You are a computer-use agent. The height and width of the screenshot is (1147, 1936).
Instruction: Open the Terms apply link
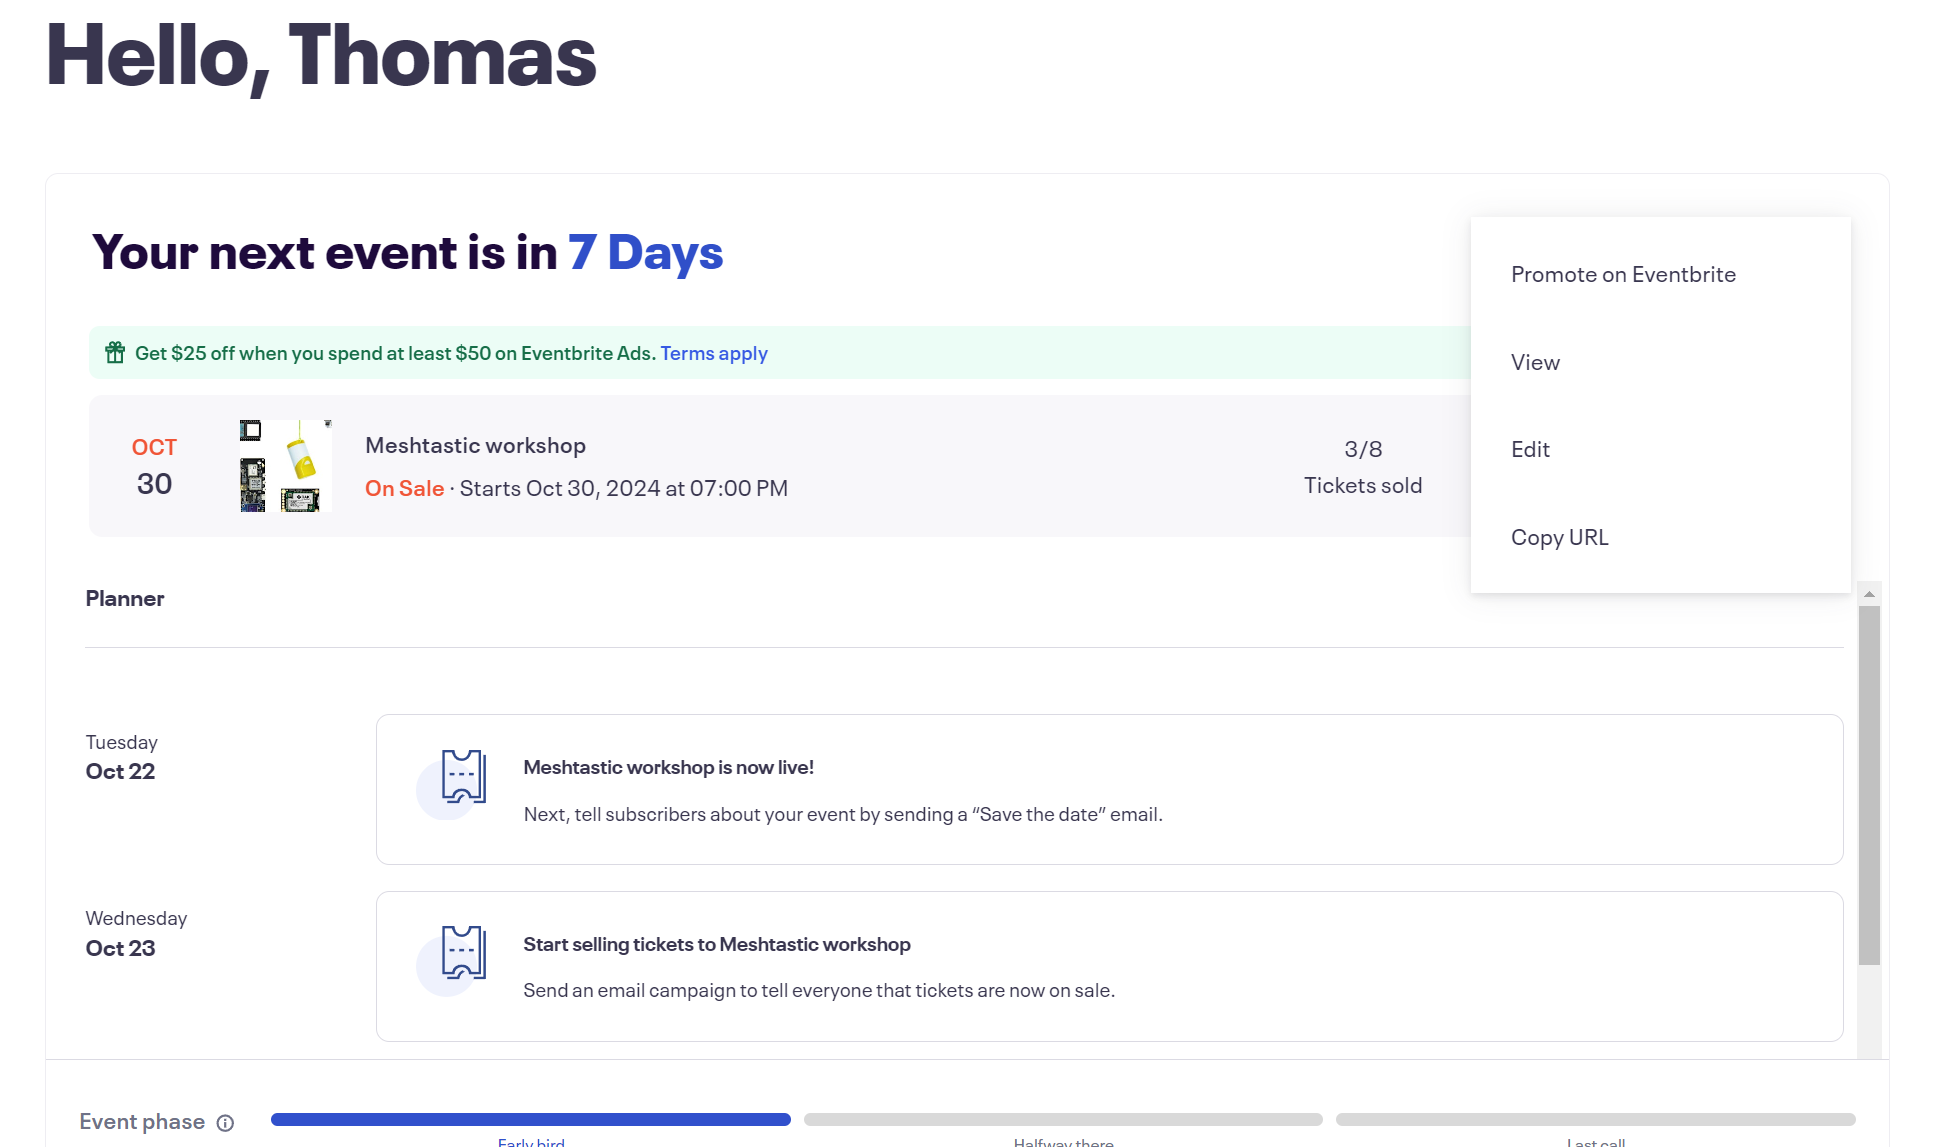coord(714,353)
